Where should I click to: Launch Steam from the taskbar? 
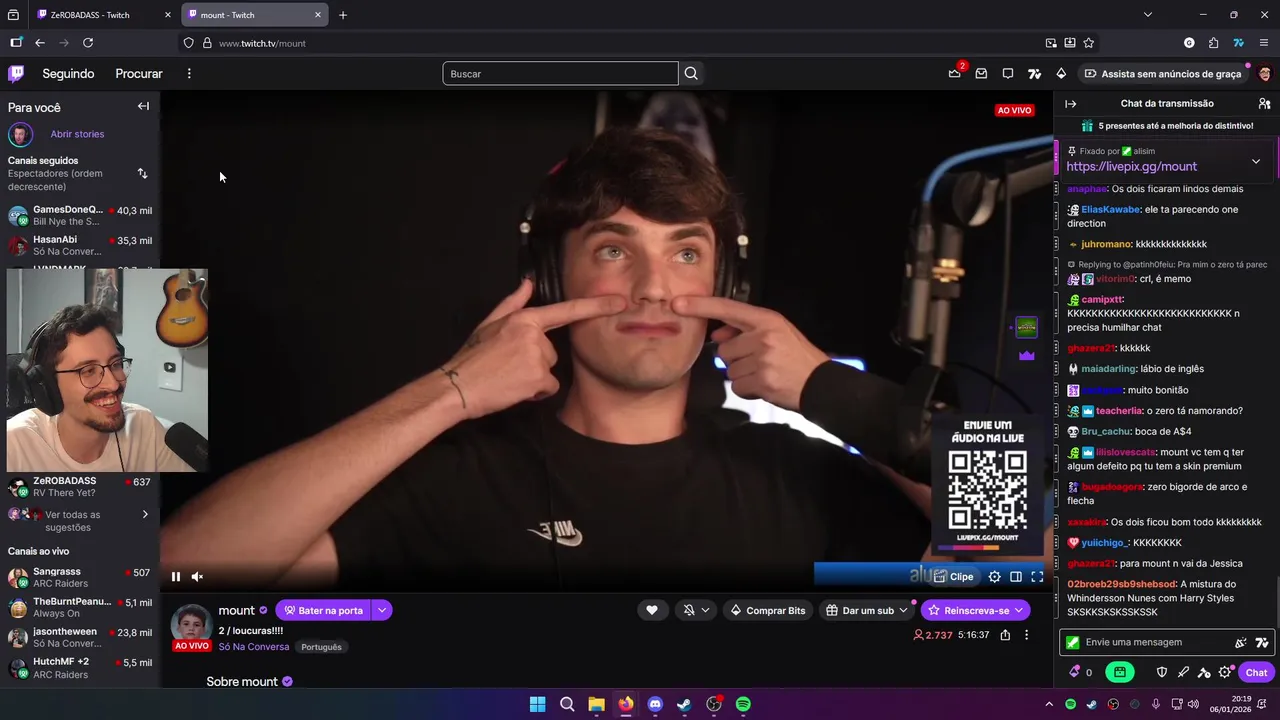tap(684, 704)
